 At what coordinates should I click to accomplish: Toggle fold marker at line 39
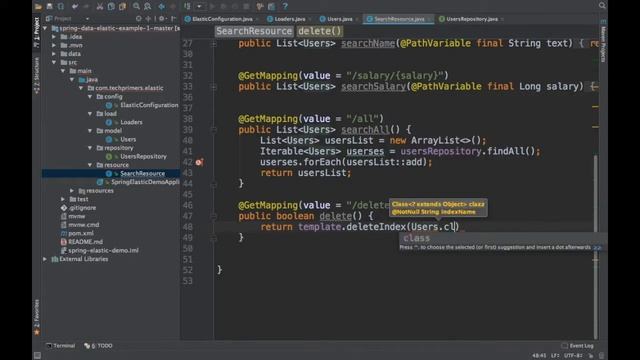(213, 130)
